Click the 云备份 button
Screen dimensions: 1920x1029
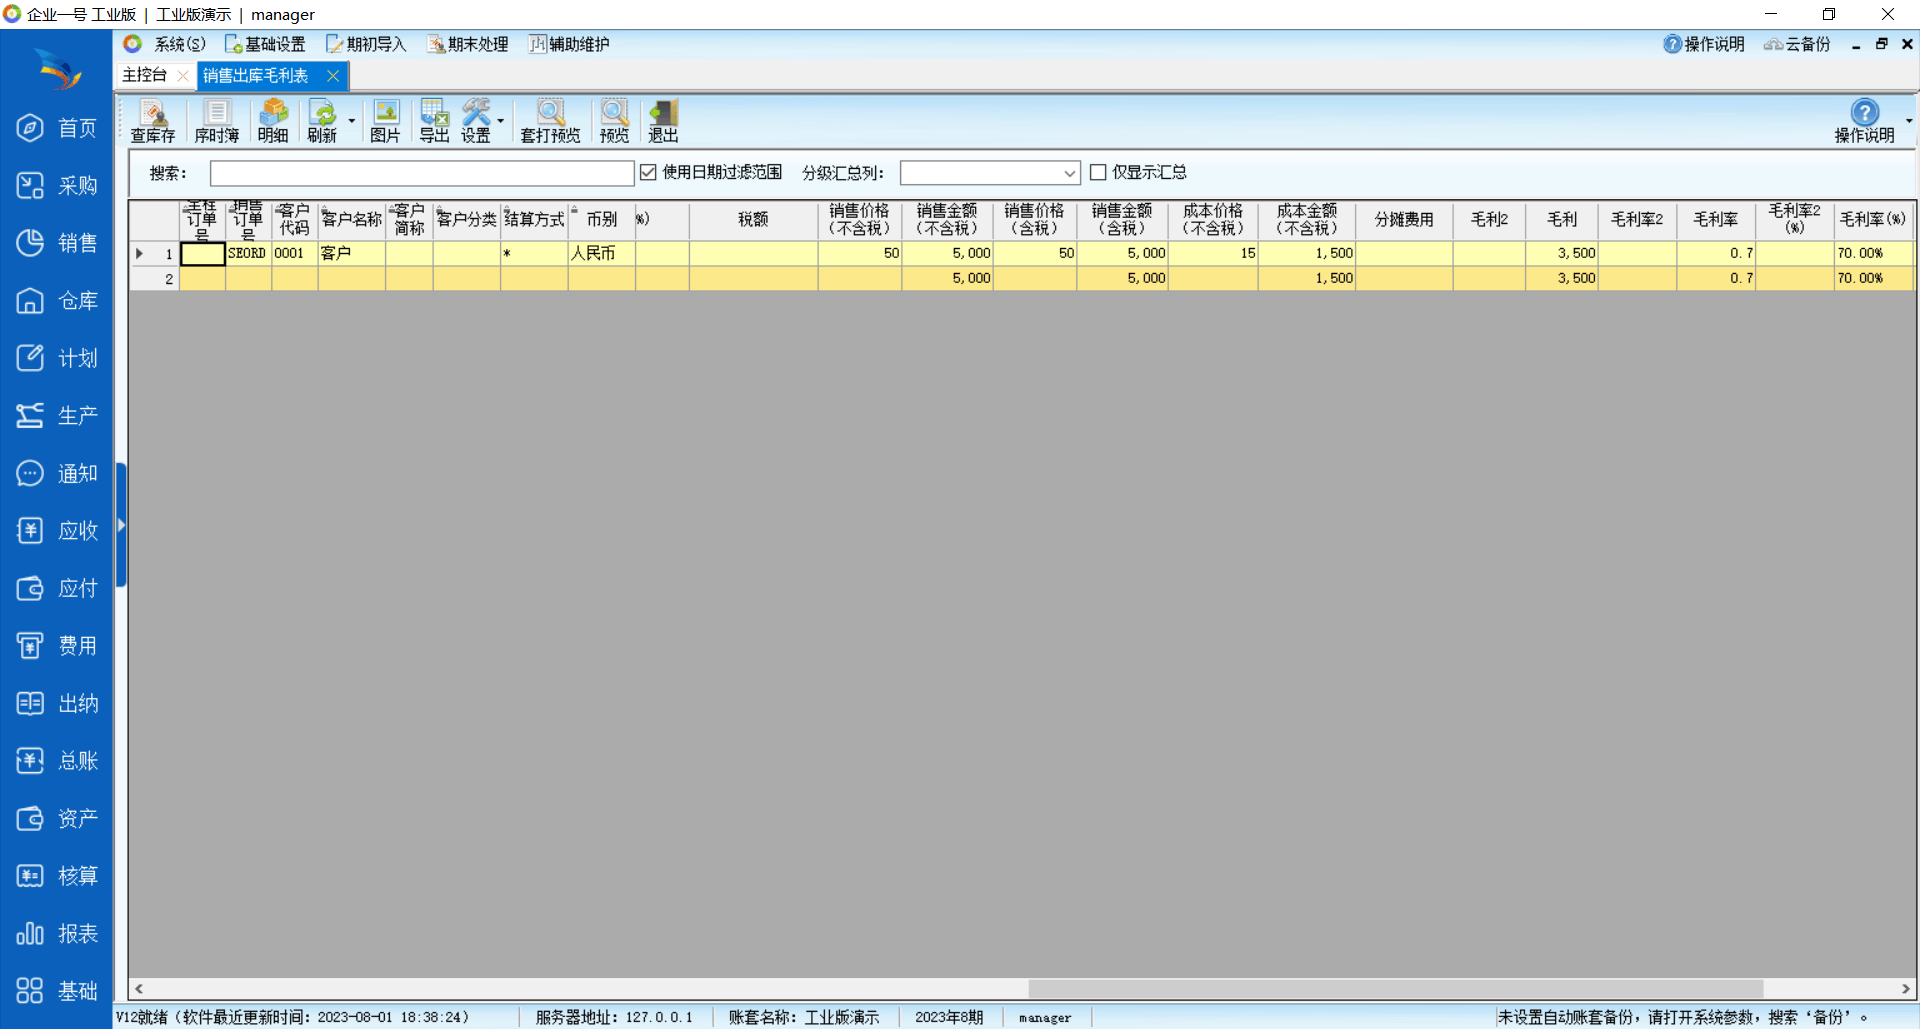coord(1797,44)
